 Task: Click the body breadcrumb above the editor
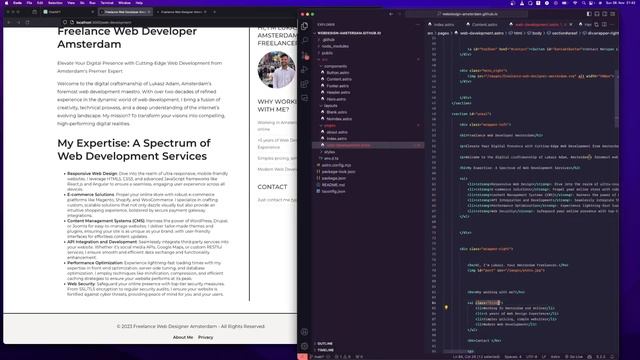[x=537, y=33]
